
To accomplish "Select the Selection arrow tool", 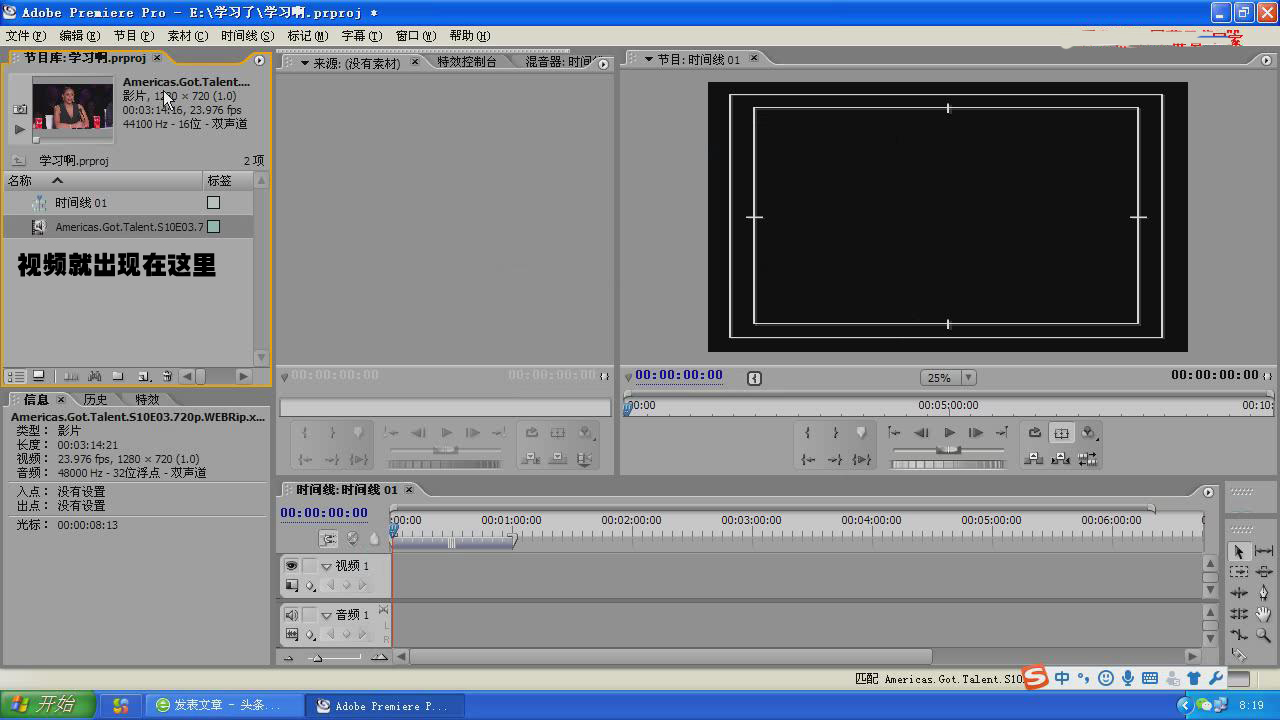I will (x=1239, y=551).
